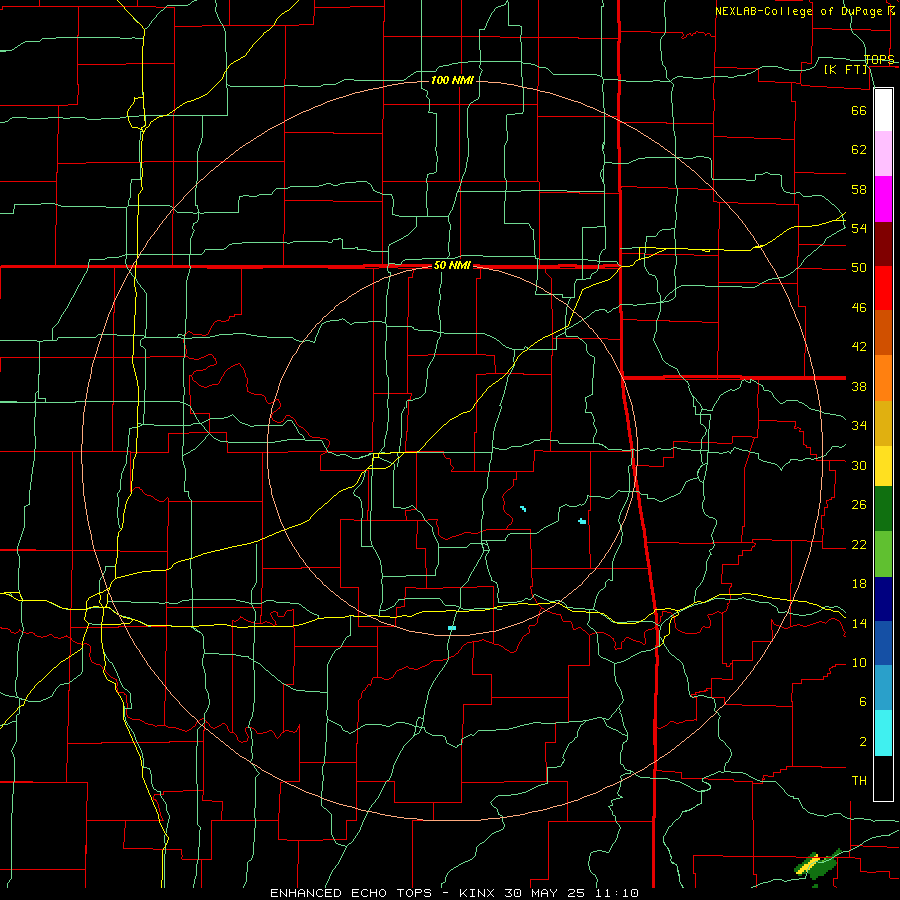Click the "38" legend value
The width and height of the screenshot is (900, 900).
(x=859, y=387)
